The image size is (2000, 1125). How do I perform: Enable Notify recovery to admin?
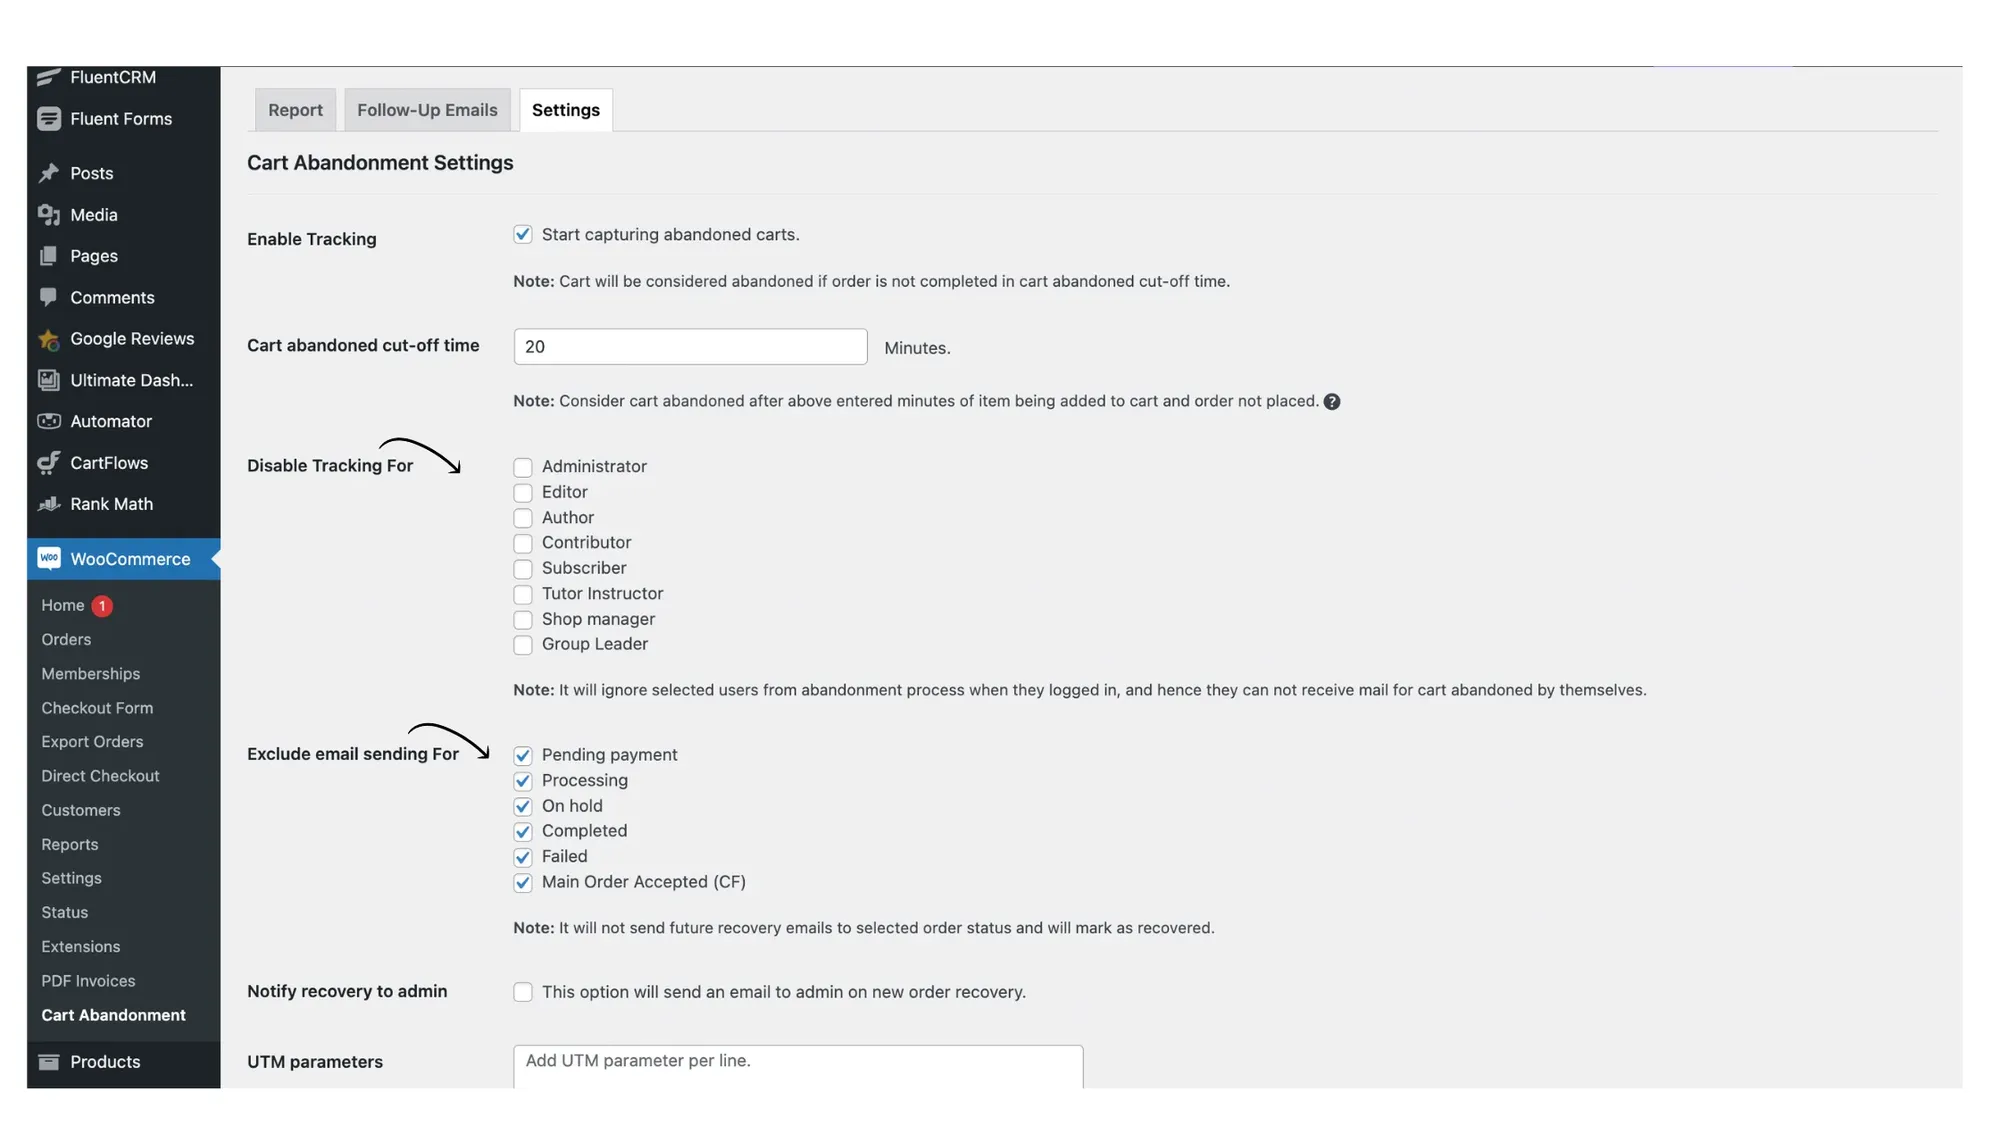coord(523,991)
